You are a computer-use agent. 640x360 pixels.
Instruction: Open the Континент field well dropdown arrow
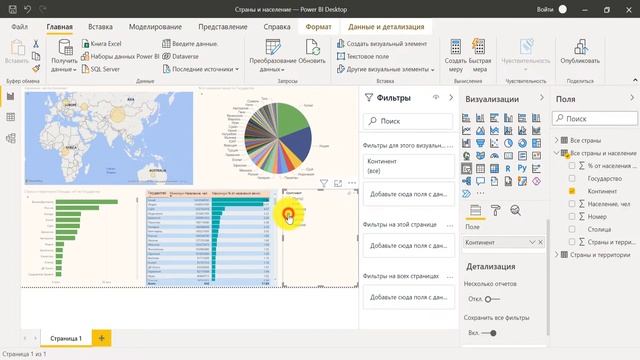coord(532,242)
